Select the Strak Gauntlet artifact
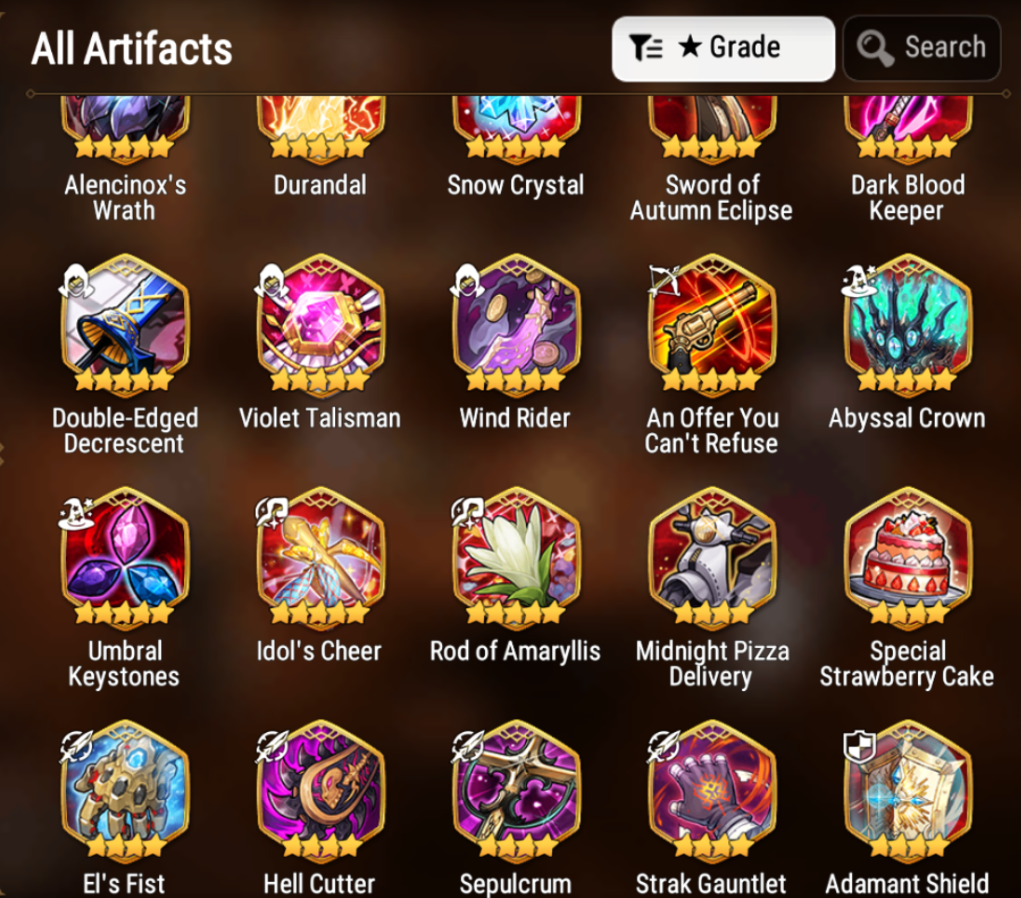The height and width of the screenshot is (898, 1021). pyautogui.click(x=712, y=791)
